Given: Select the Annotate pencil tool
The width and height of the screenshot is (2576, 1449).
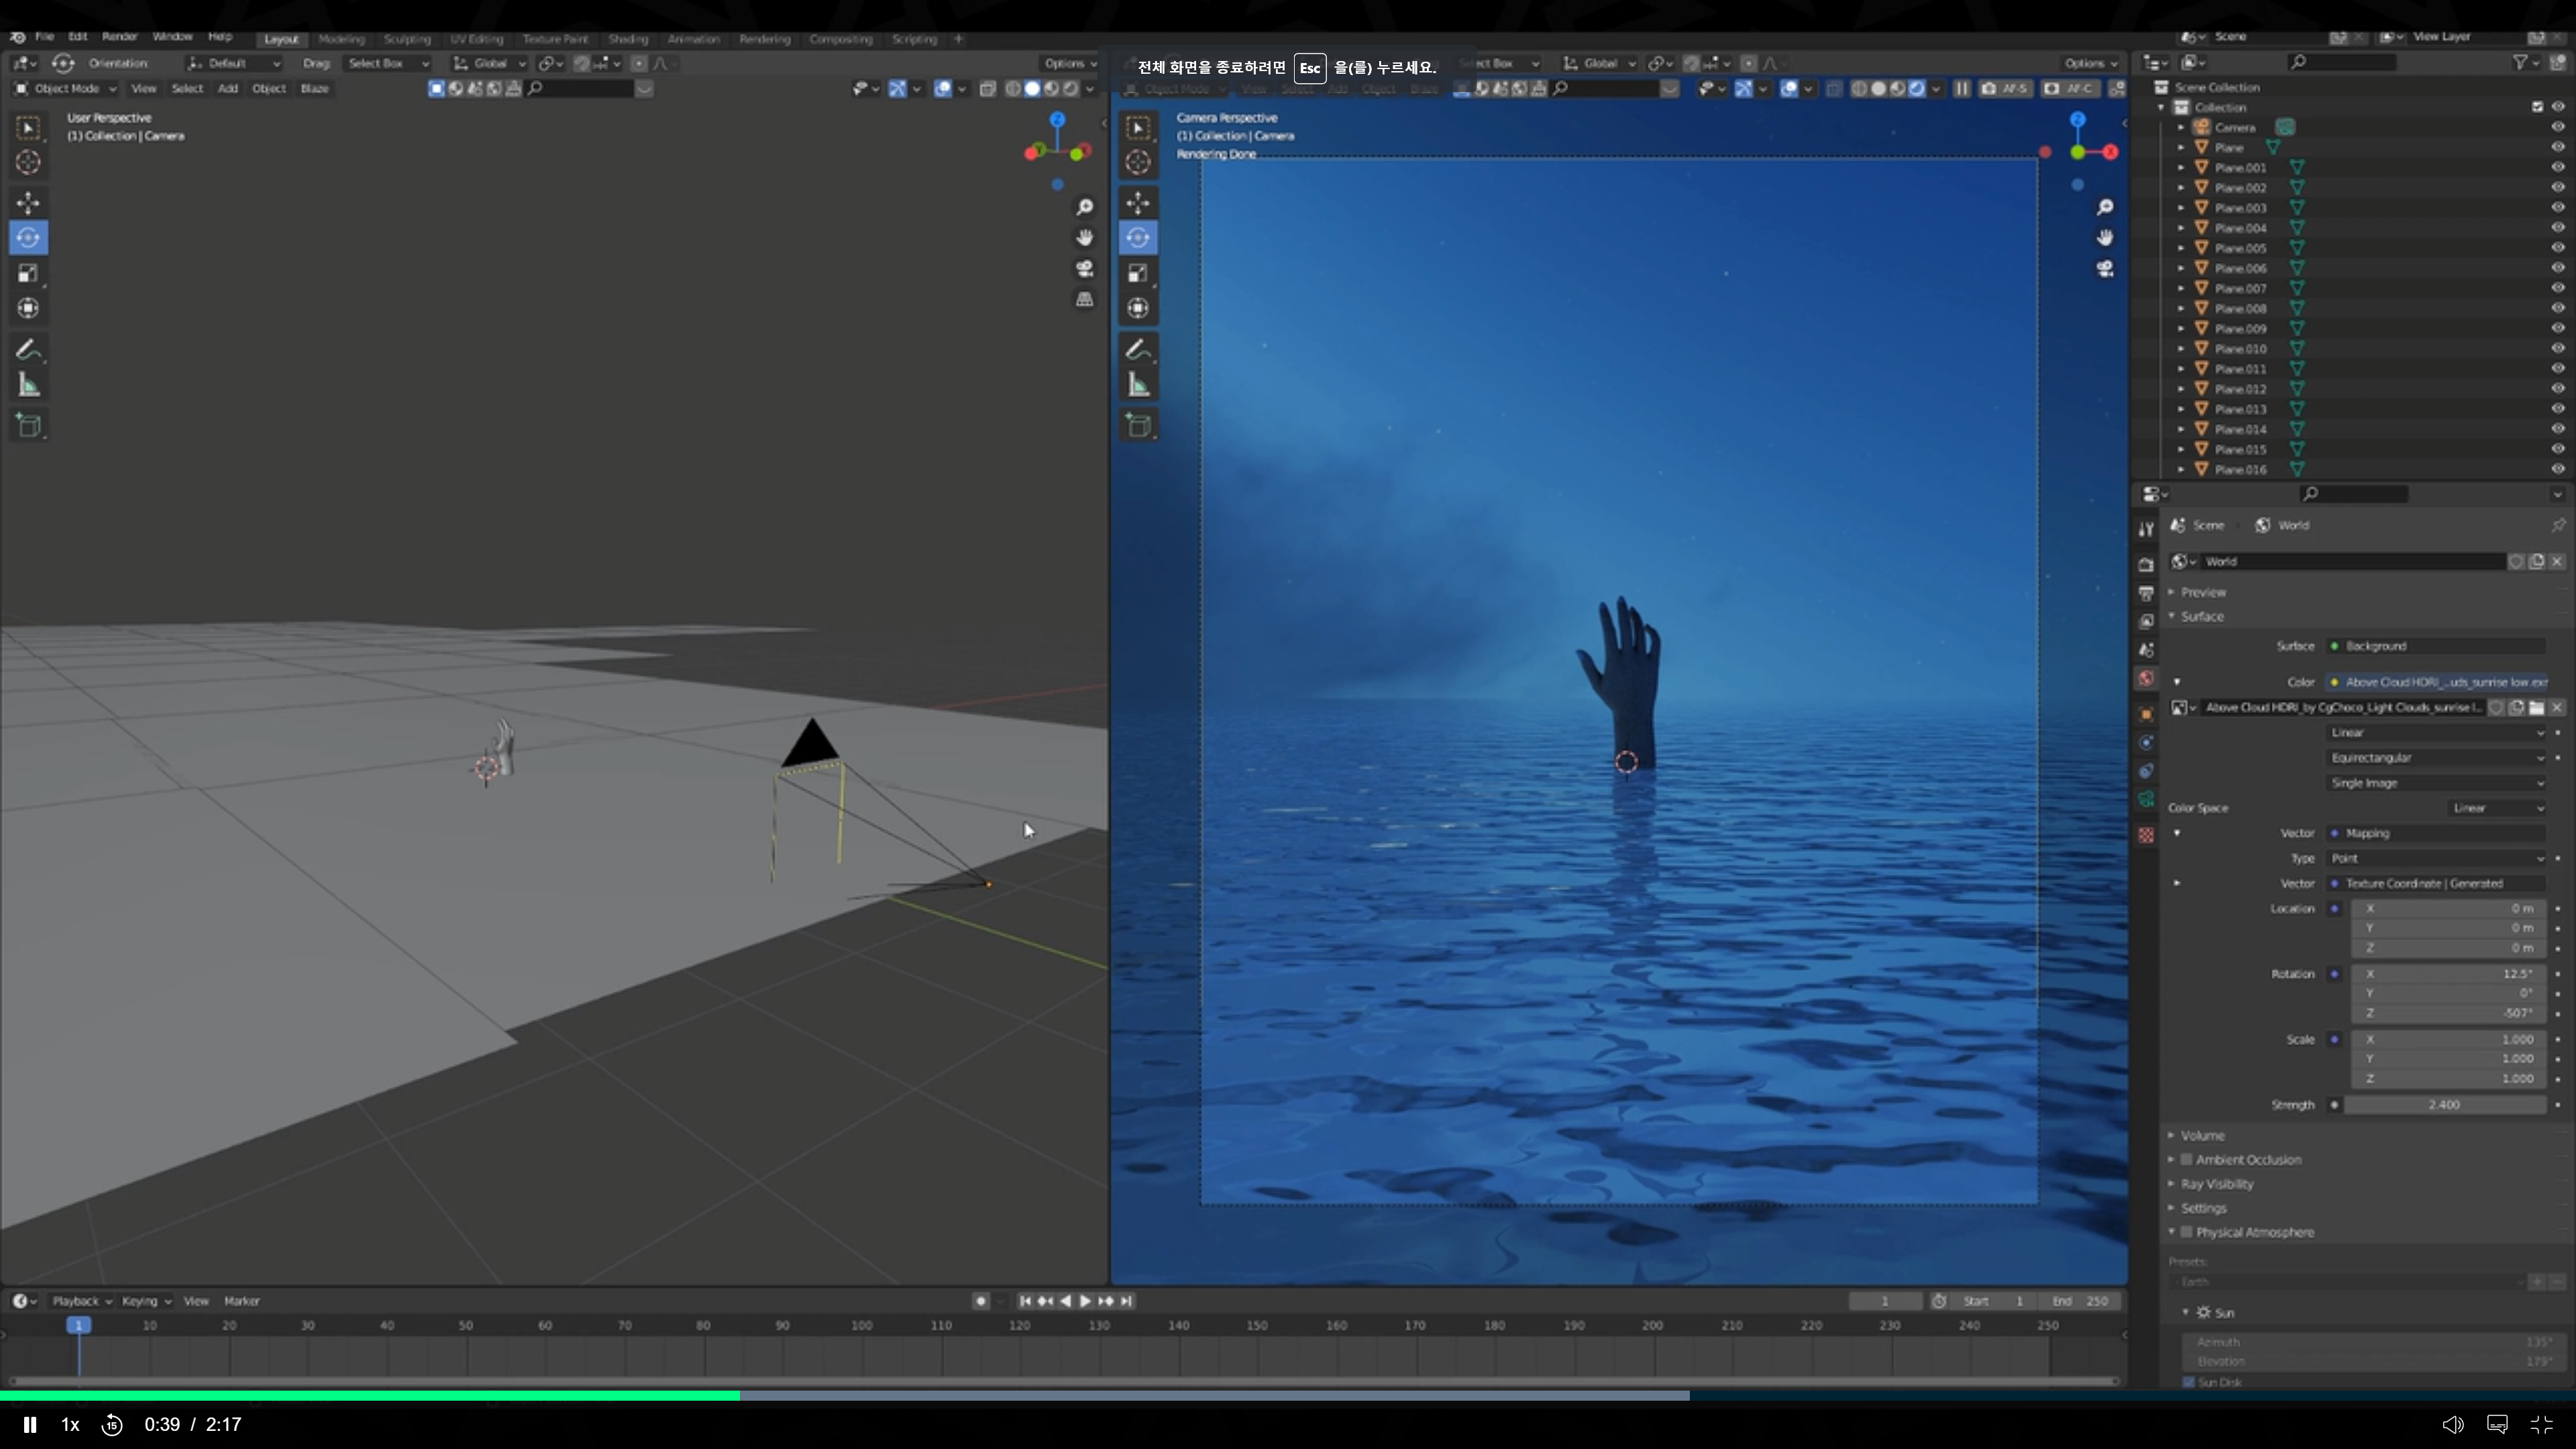Looking at the screenshot, I should point(28,350).
